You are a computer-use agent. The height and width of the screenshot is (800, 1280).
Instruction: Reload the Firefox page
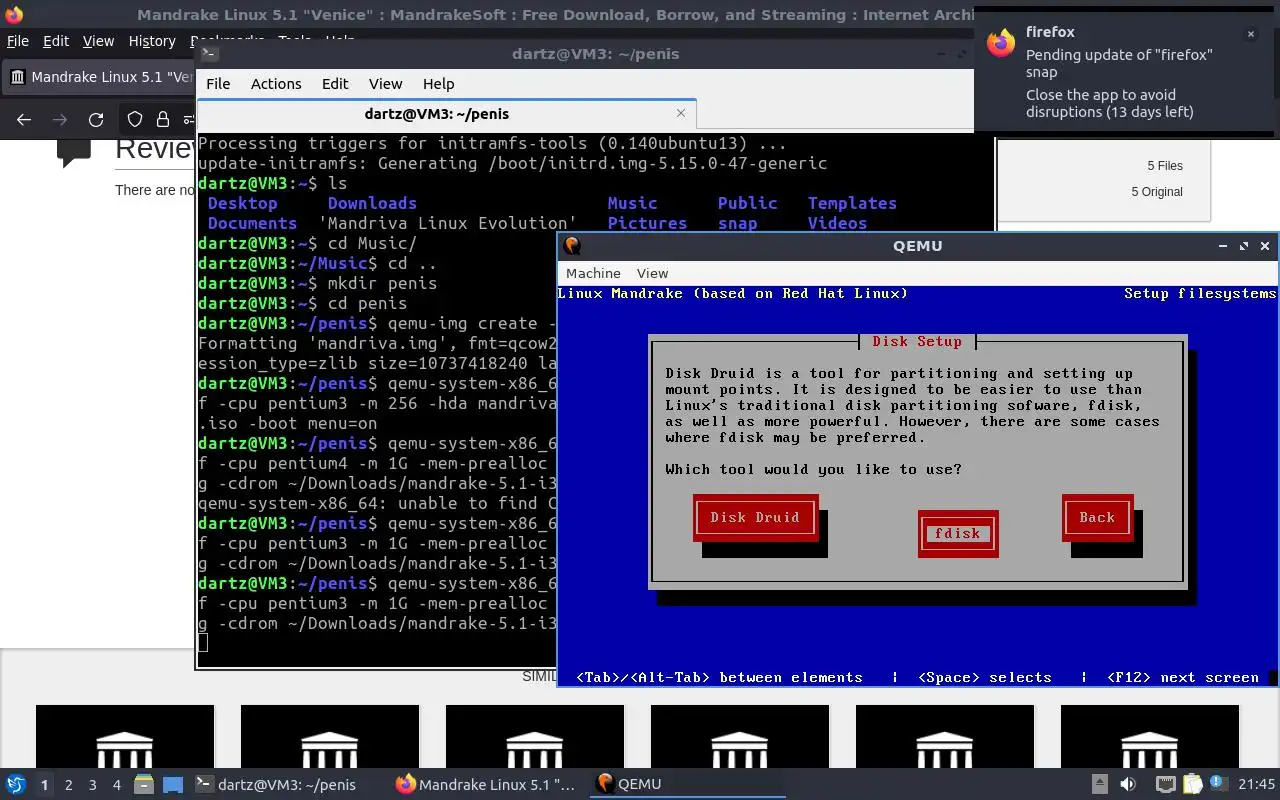click(96, 119)
